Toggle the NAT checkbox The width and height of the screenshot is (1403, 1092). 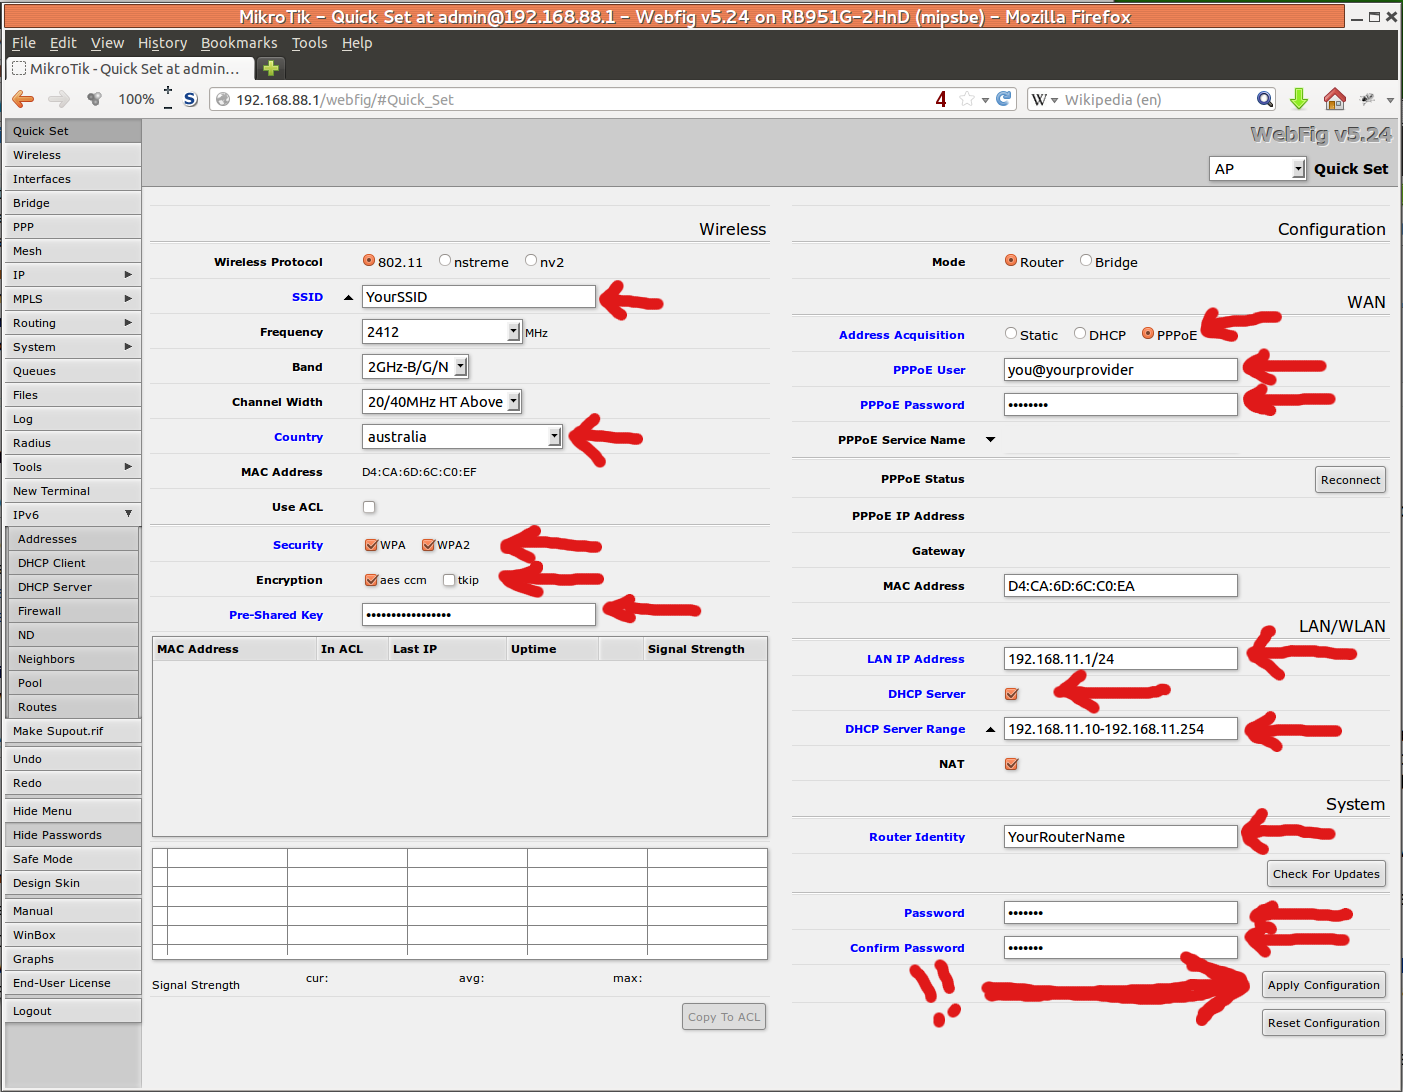(1011, 764)
